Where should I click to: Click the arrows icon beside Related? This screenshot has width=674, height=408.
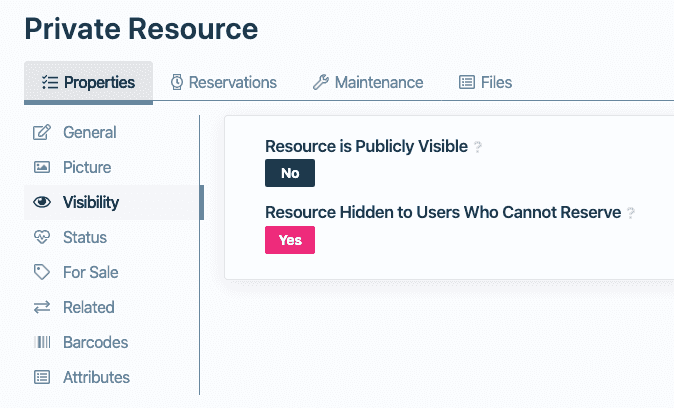tap(42, 307)
